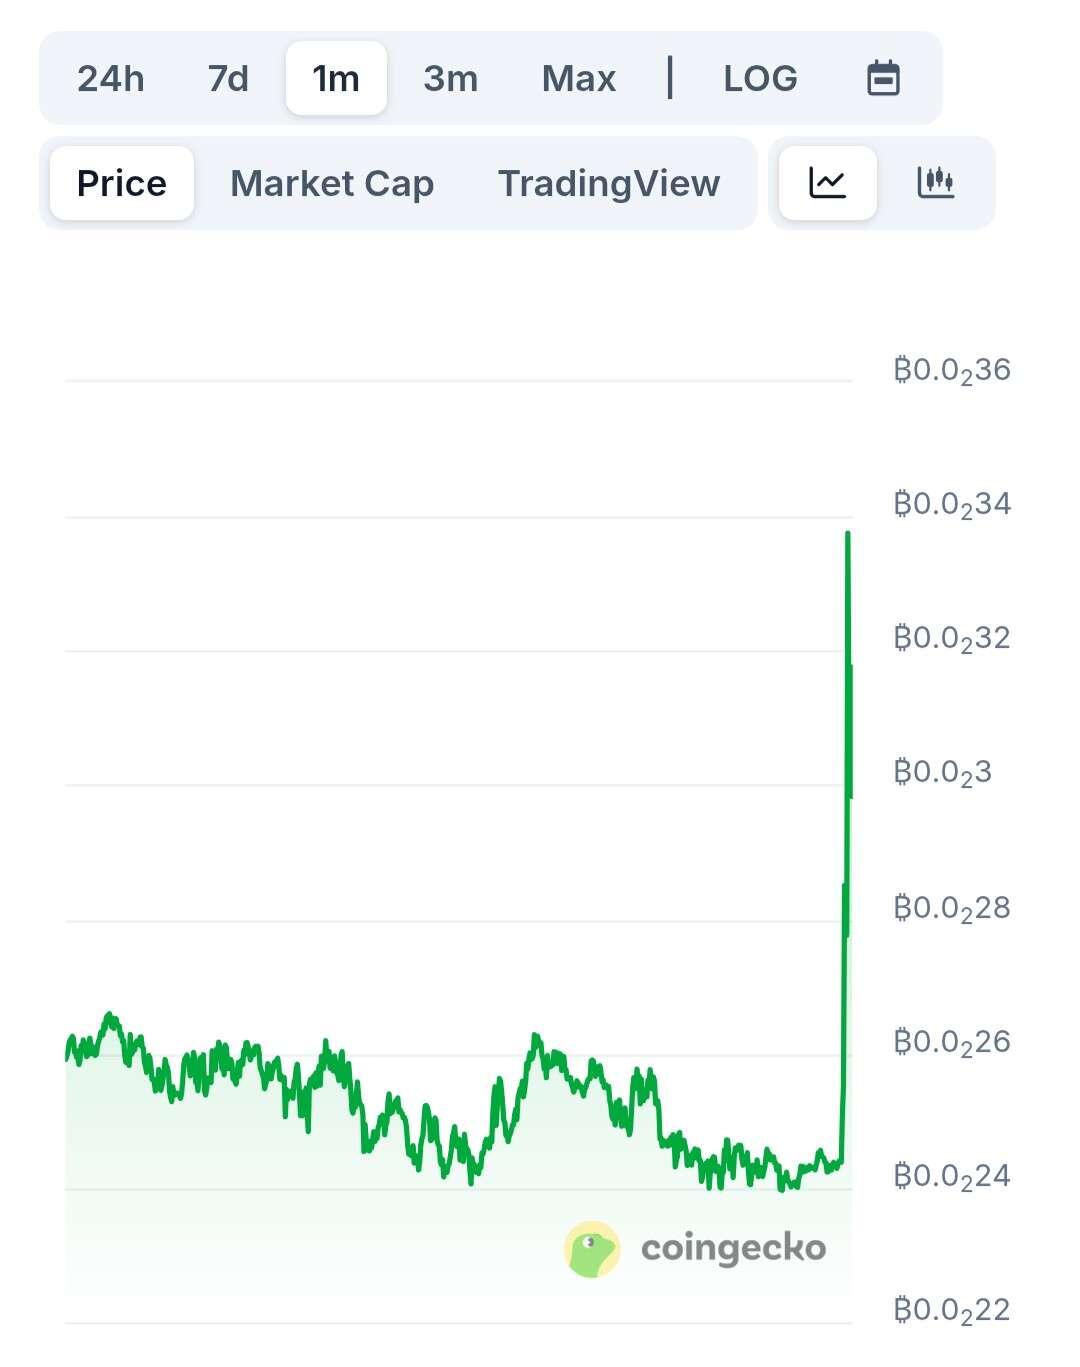Image resolution: width=1080 pixels, height=1367 pixels.
Task: Switch to candlestick chart view
Action: click(935, 183)
